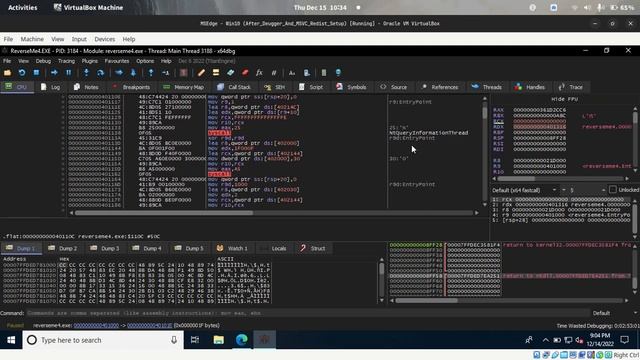Open file using folder toolbar icon
640x360 pixels.
tap(7, 73)
